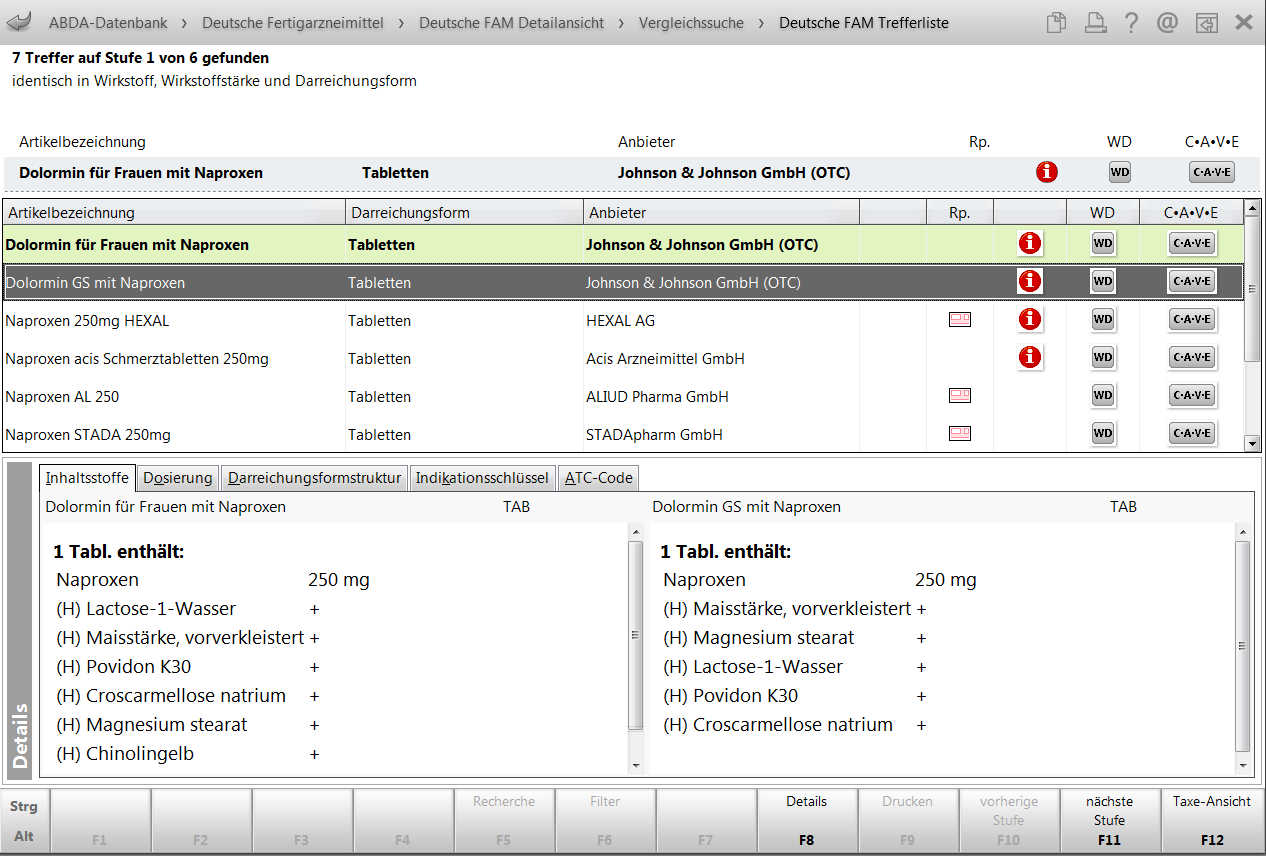1266x856 pixels.
Task: Click the copy documents icon in the title bar
Action: coord(1056,22)
